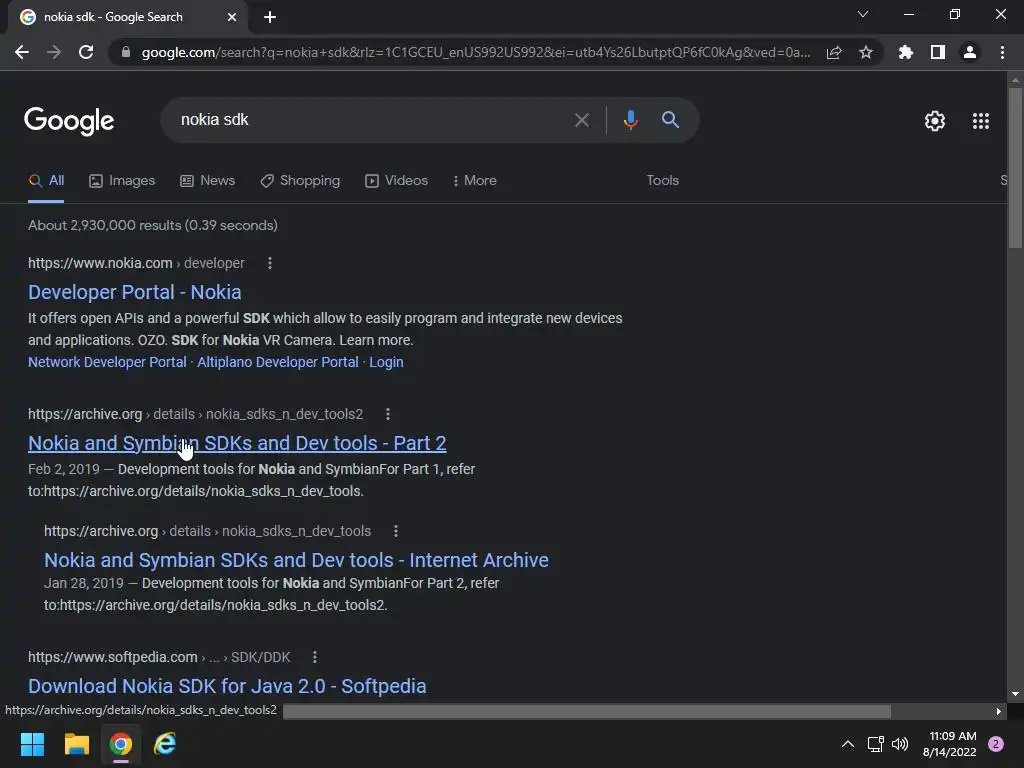1024x768 pixels.
Task: Click the browser forward arrow
Action: (54, 52)
